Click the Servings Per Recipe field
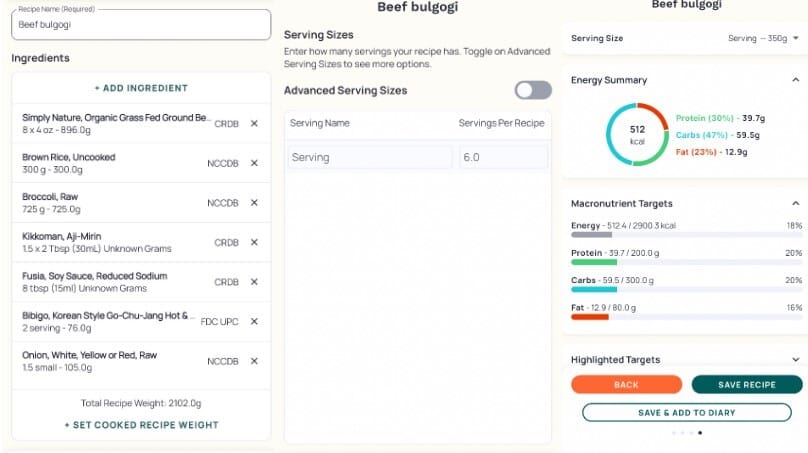 tap(503, 157)
